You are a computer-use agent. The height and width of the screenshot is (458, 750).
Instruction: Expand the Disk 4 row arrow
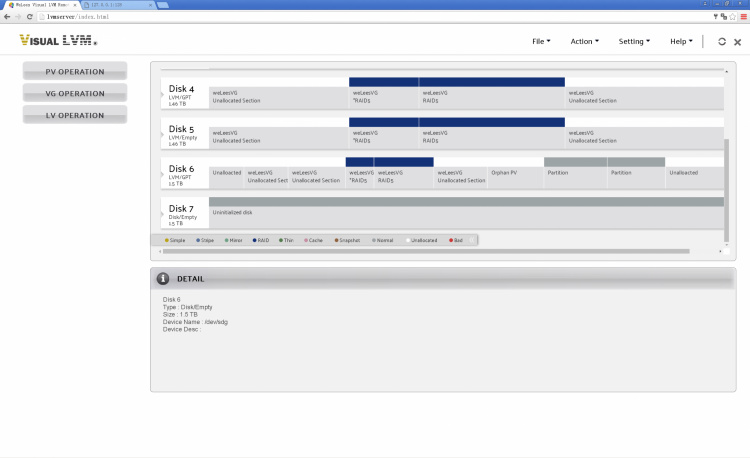pos(162,95)
